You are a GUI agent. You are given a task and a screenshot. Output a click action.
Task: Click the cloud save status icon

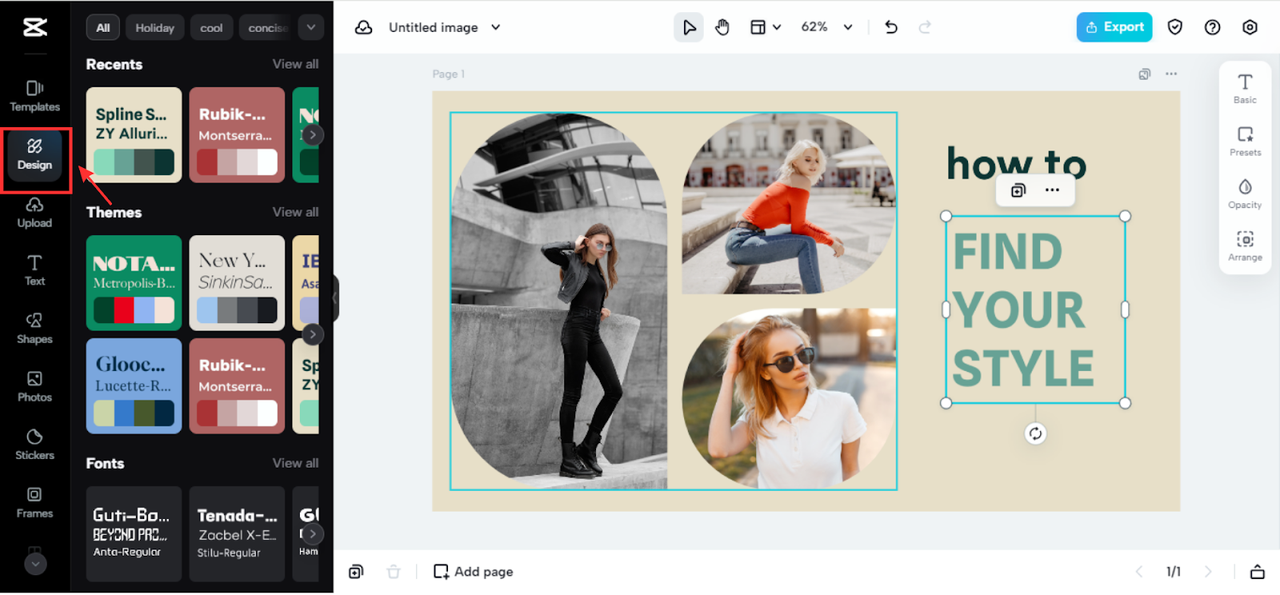coord(364,27)
